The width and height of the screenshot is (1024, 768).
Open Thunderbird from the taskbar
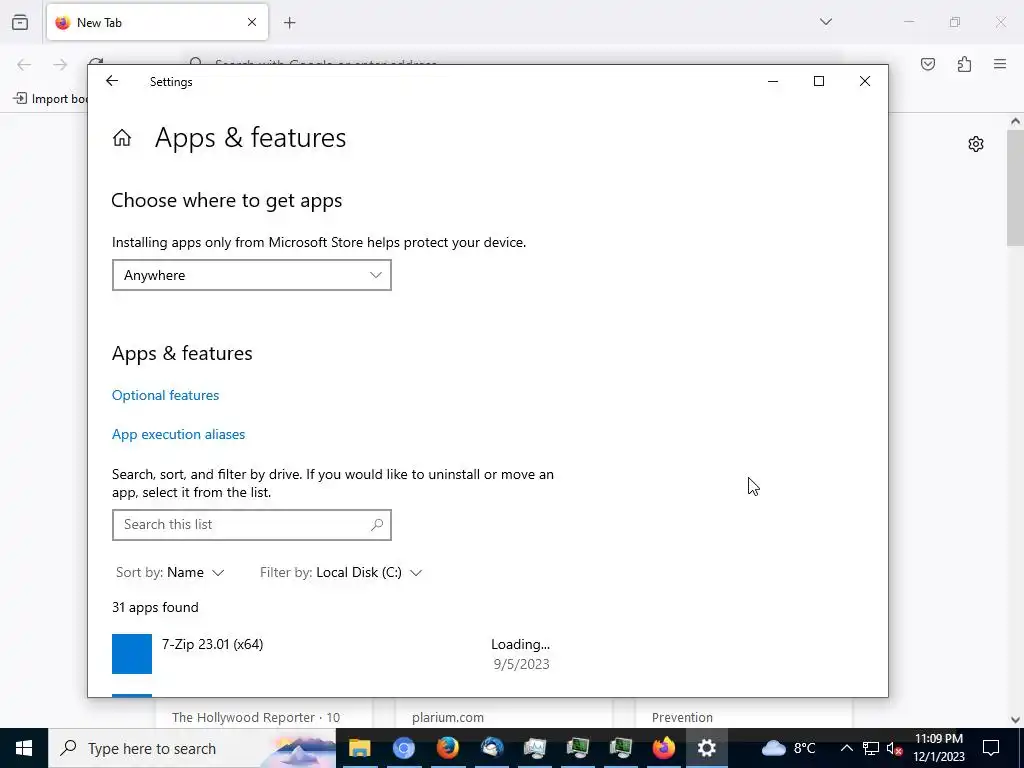pos(492,748)
